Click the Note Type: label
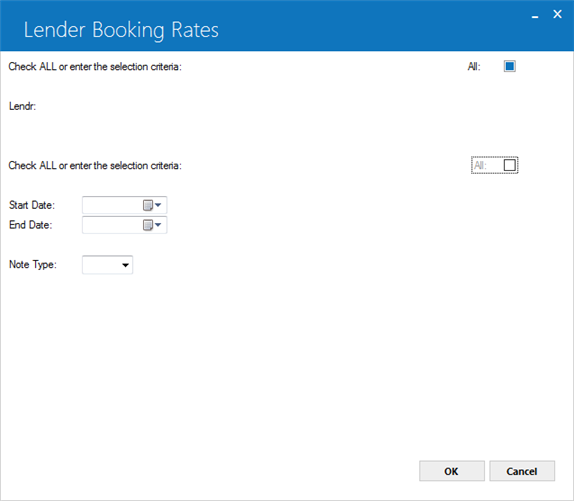The image size is (574, 501). click(33, 265)
